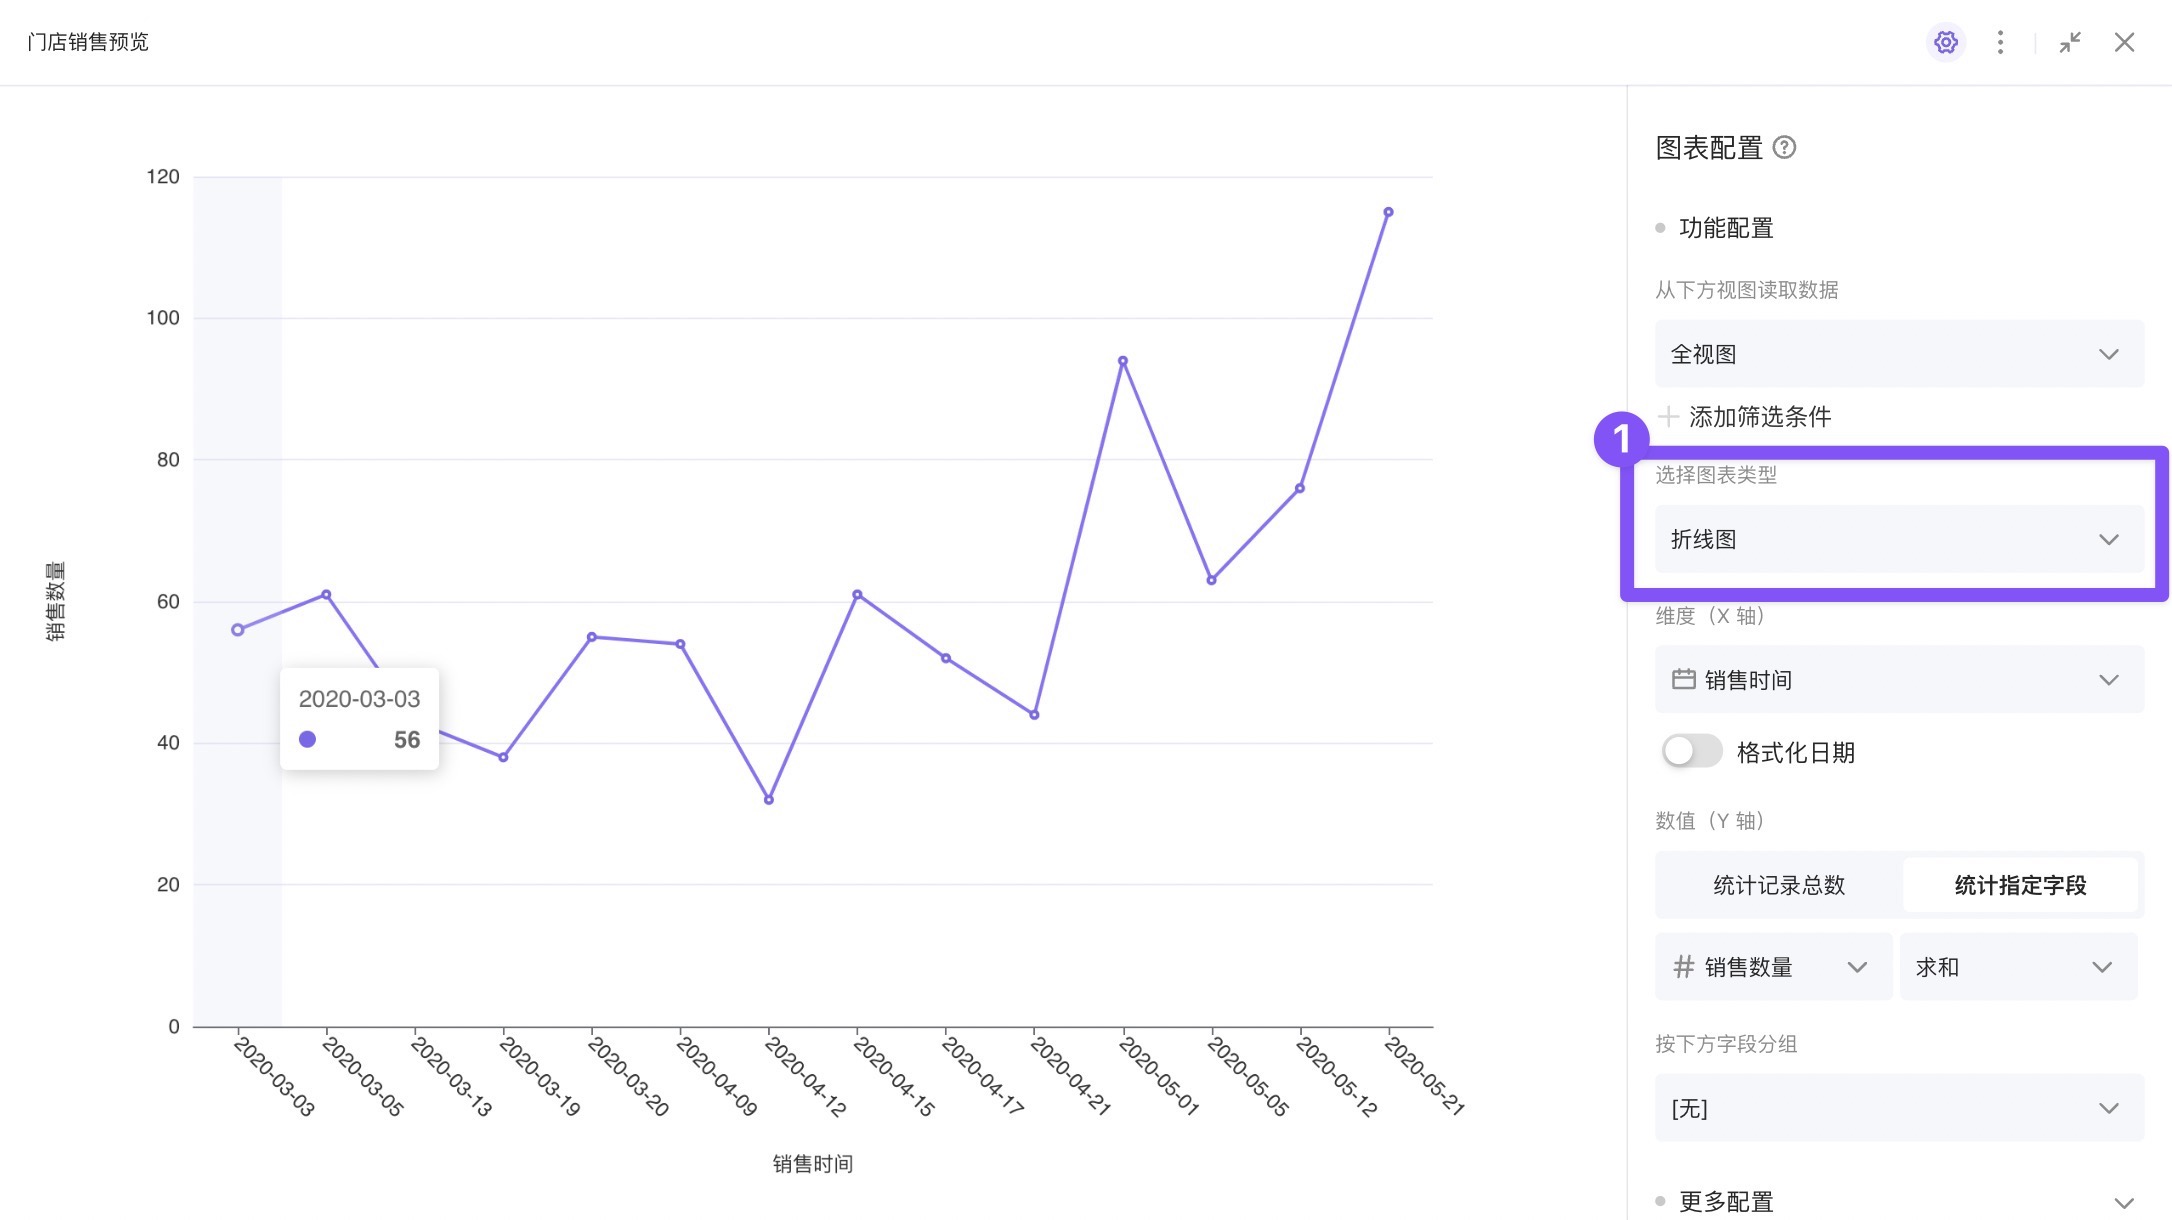Click the settings gear icon

pyautogui.click(x=1947, y=42)
